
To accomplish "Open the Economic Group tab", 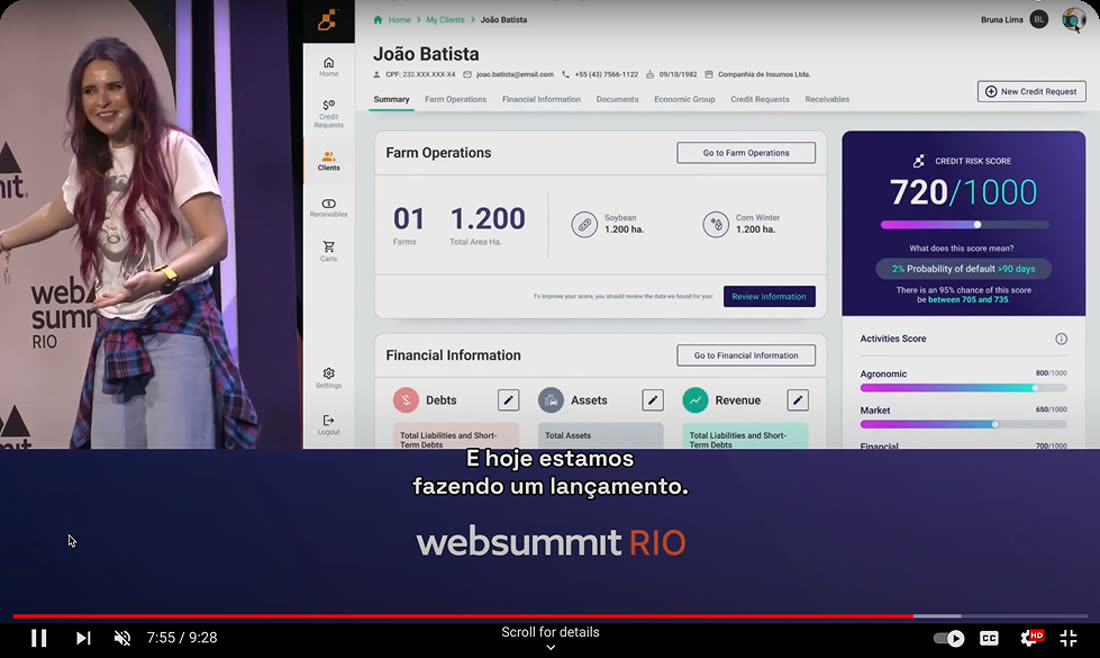I will point(684,100).
